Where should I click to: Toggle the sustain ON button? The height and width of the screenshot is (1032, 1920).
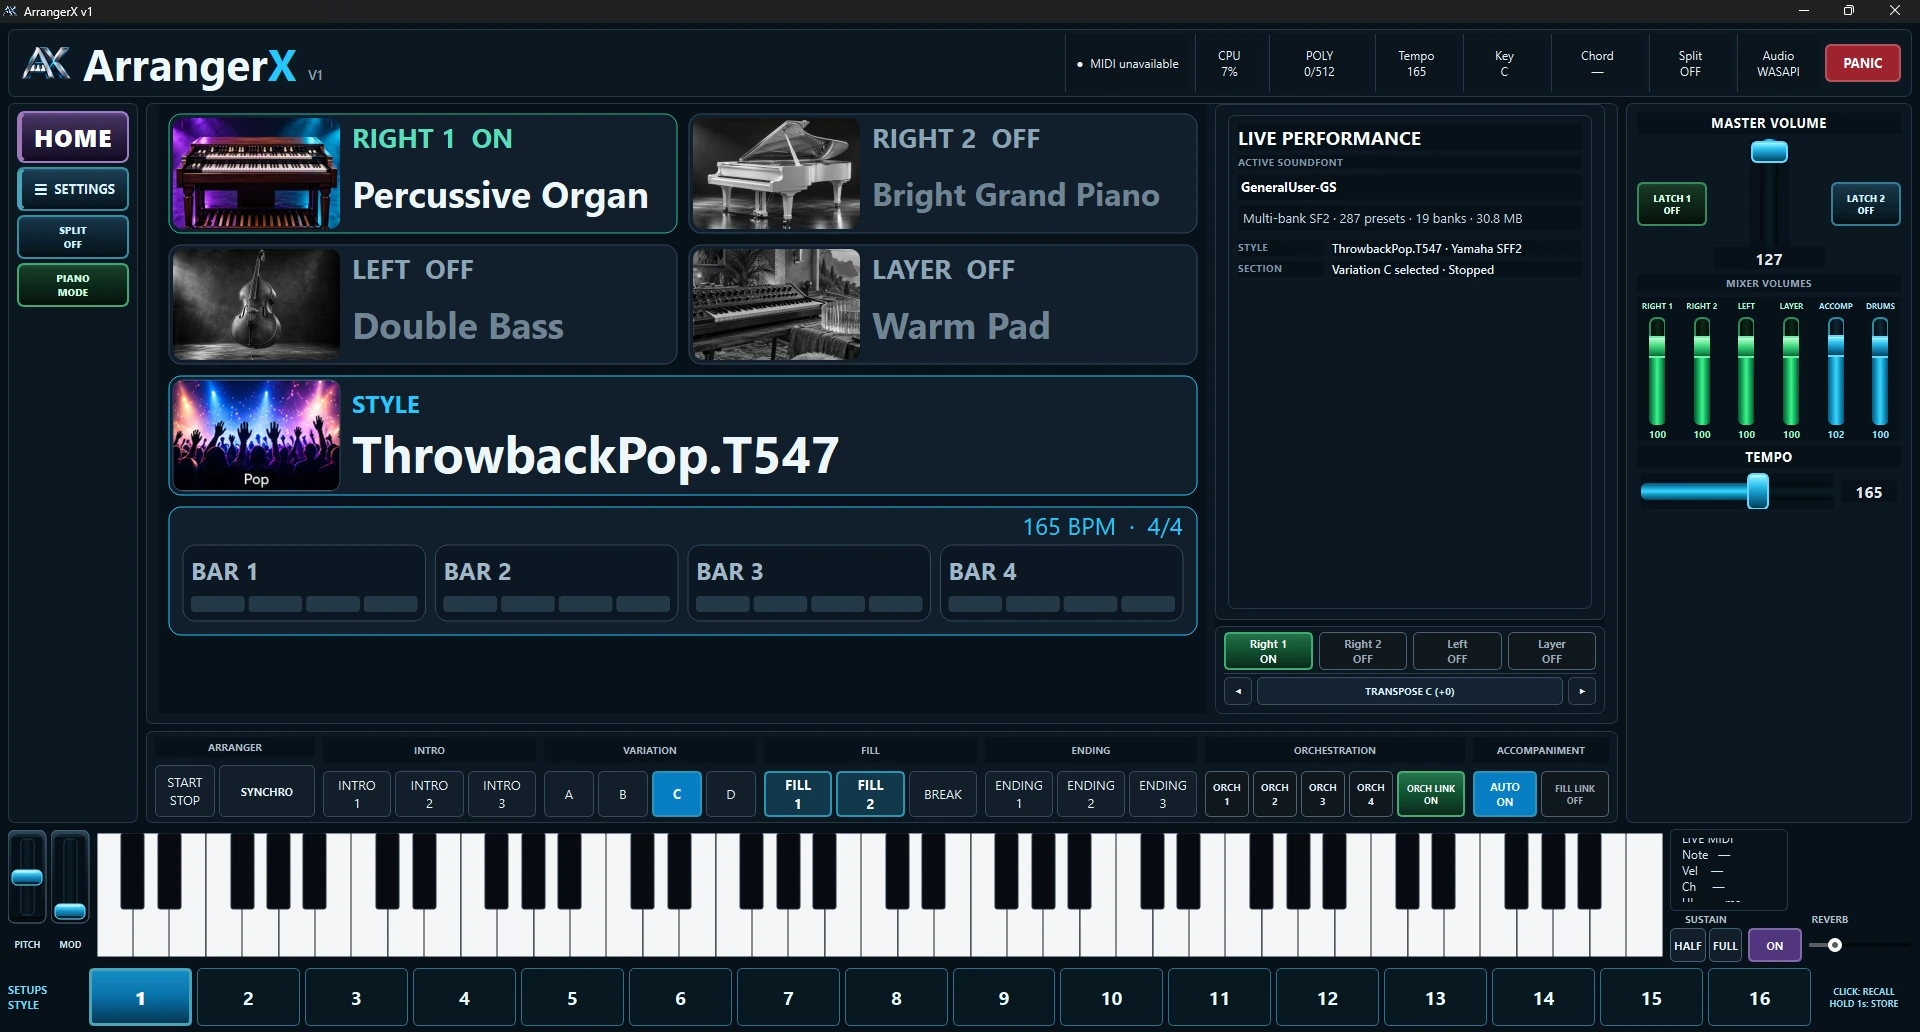click(1775, 946)
